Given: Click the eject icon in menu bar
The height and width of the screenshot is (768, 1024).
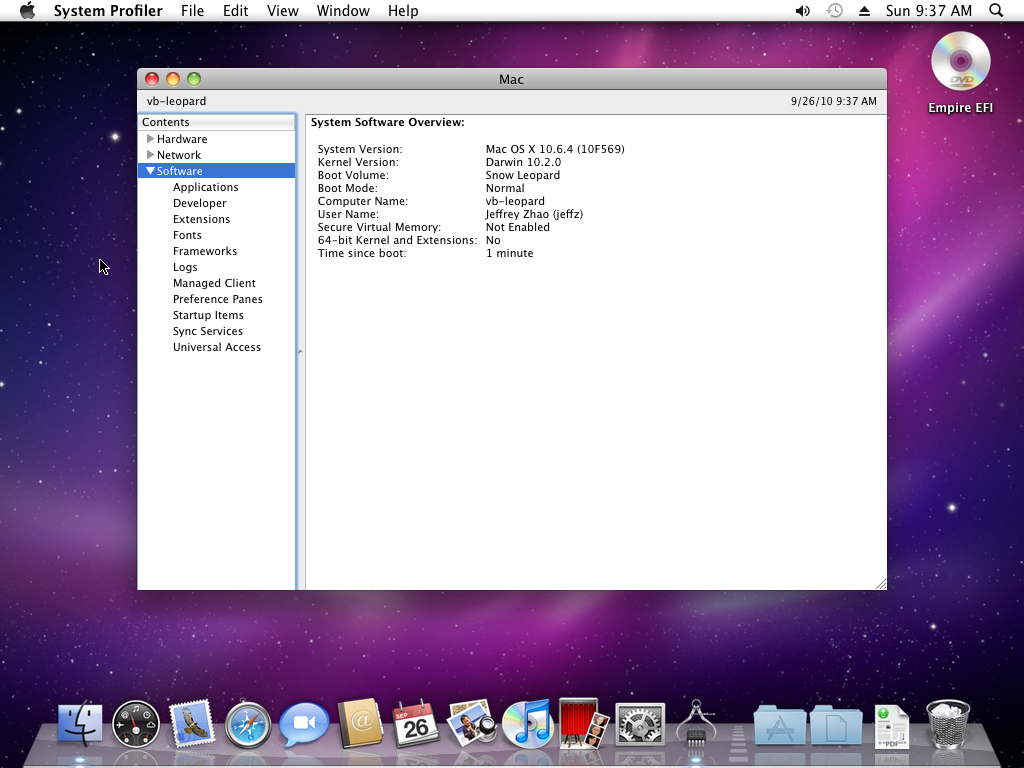Looking at the screenshot, I should [864, 10].
